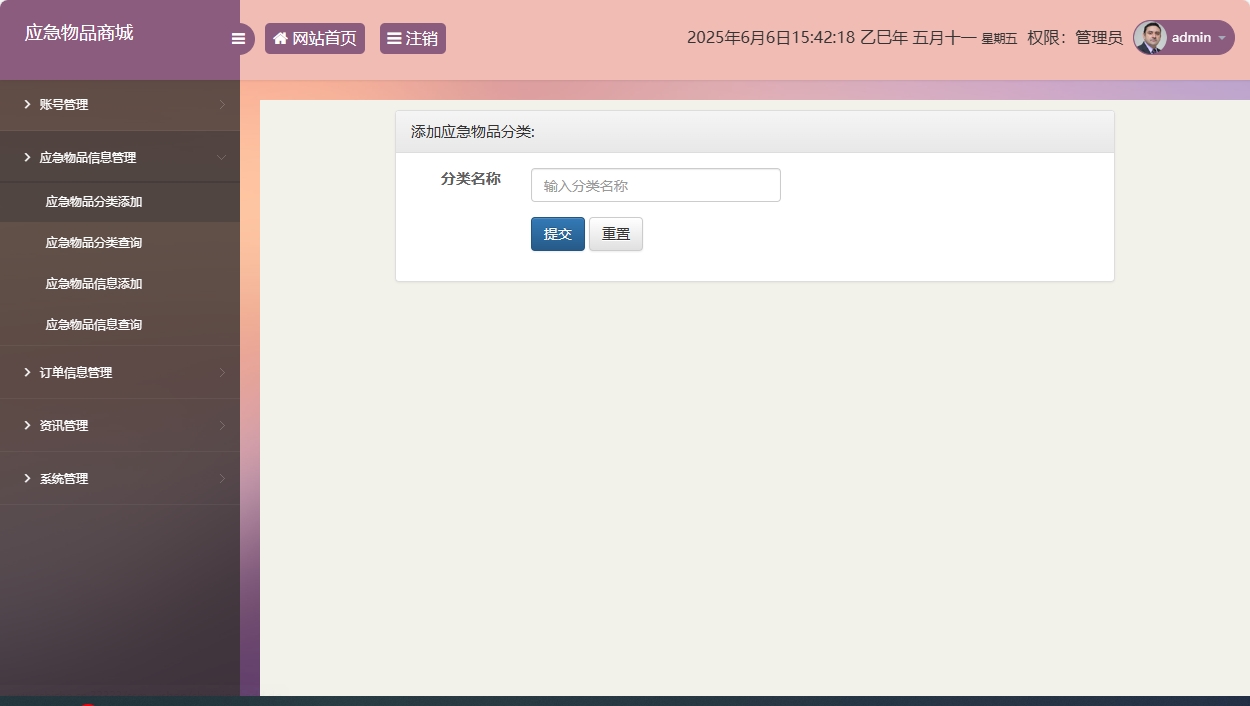
Task: Open the admin avatar picture
Action: click(1150, 38)
